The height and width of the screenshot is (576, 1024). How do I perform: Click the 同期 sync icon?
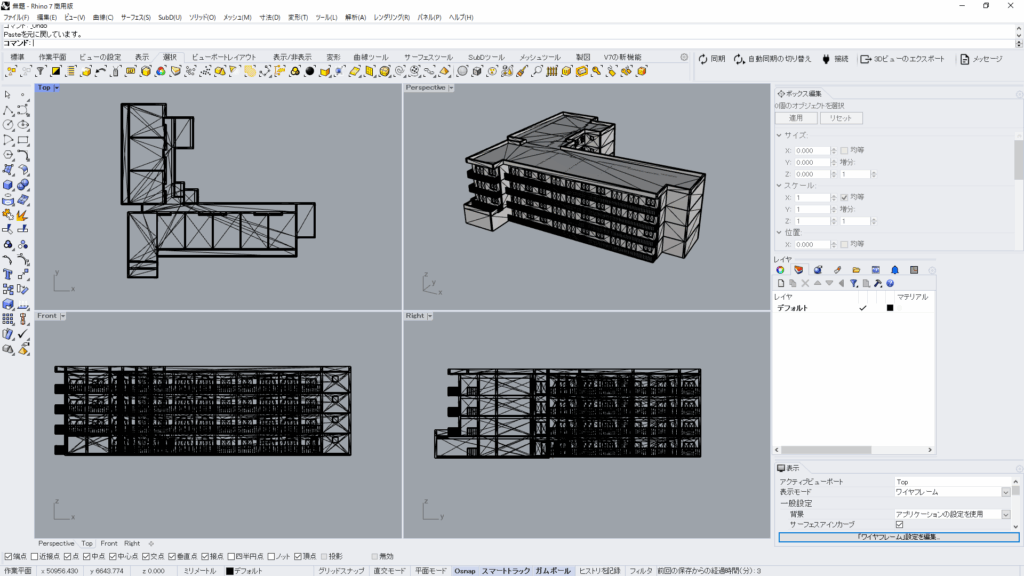tap(703, 59)
